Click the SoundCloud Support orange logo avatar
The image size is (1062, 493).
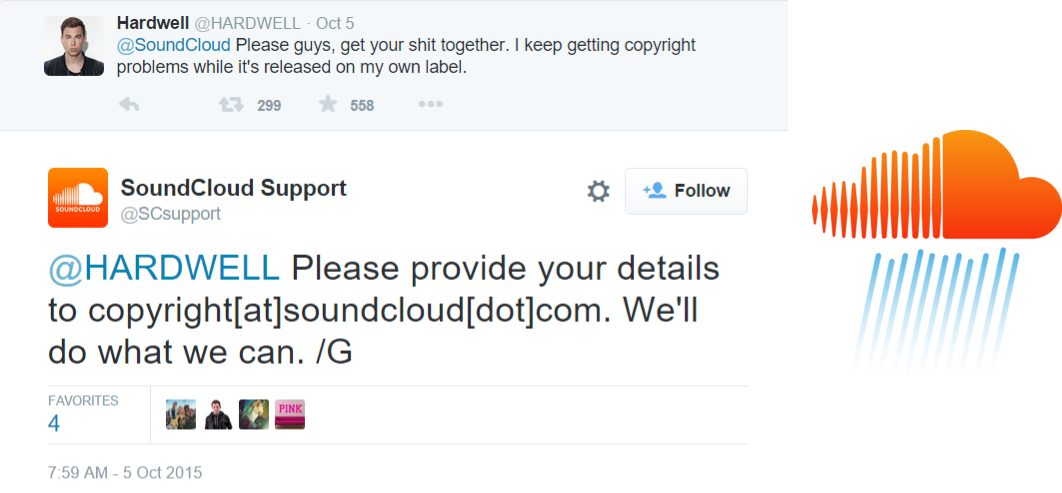[78, 198]
